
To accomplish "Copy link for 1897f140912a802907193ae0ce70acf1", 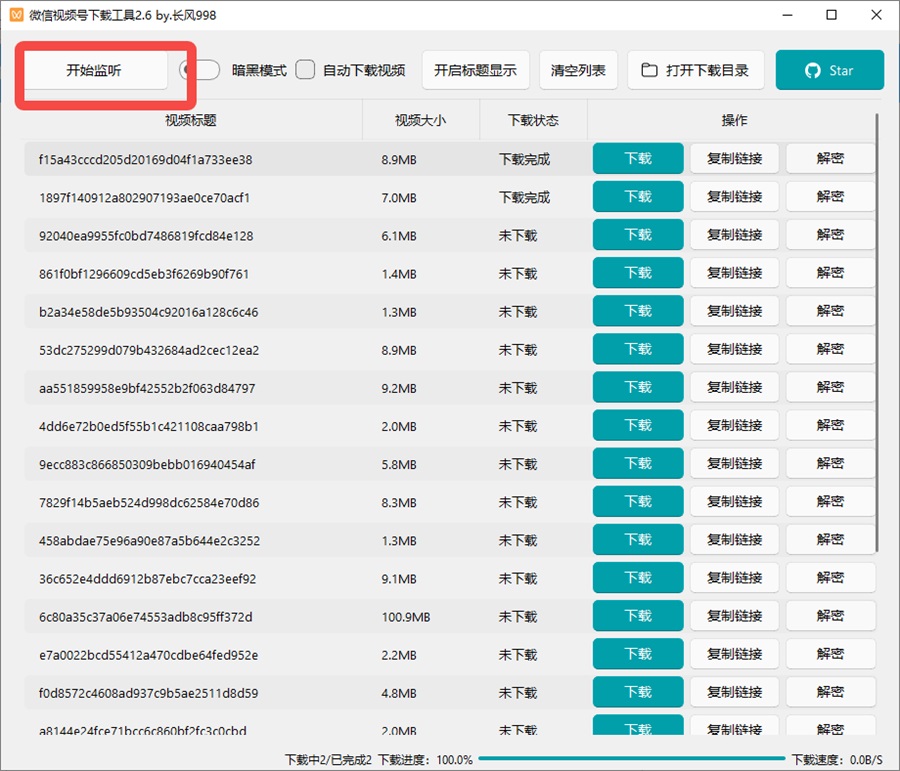I will click(x=734, y=197).
